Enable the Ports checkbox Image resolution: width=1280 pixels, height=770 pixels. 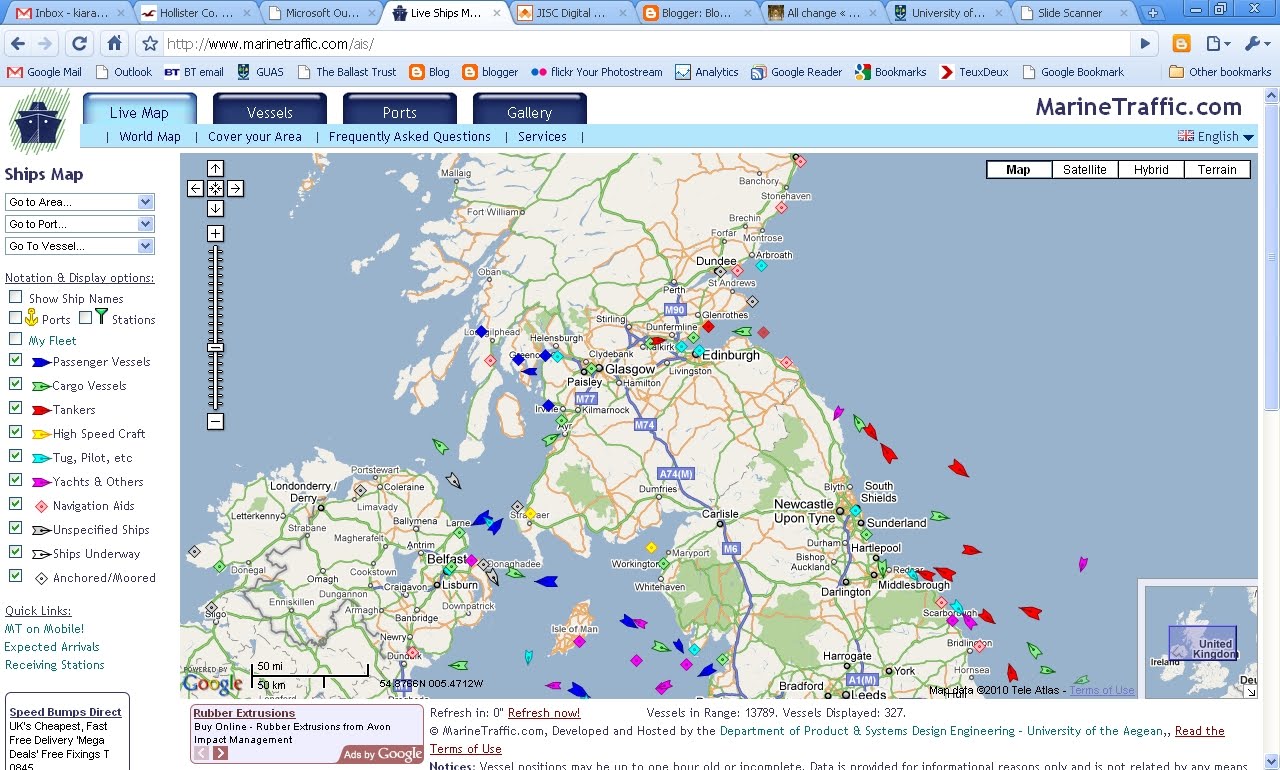point(15,318)
